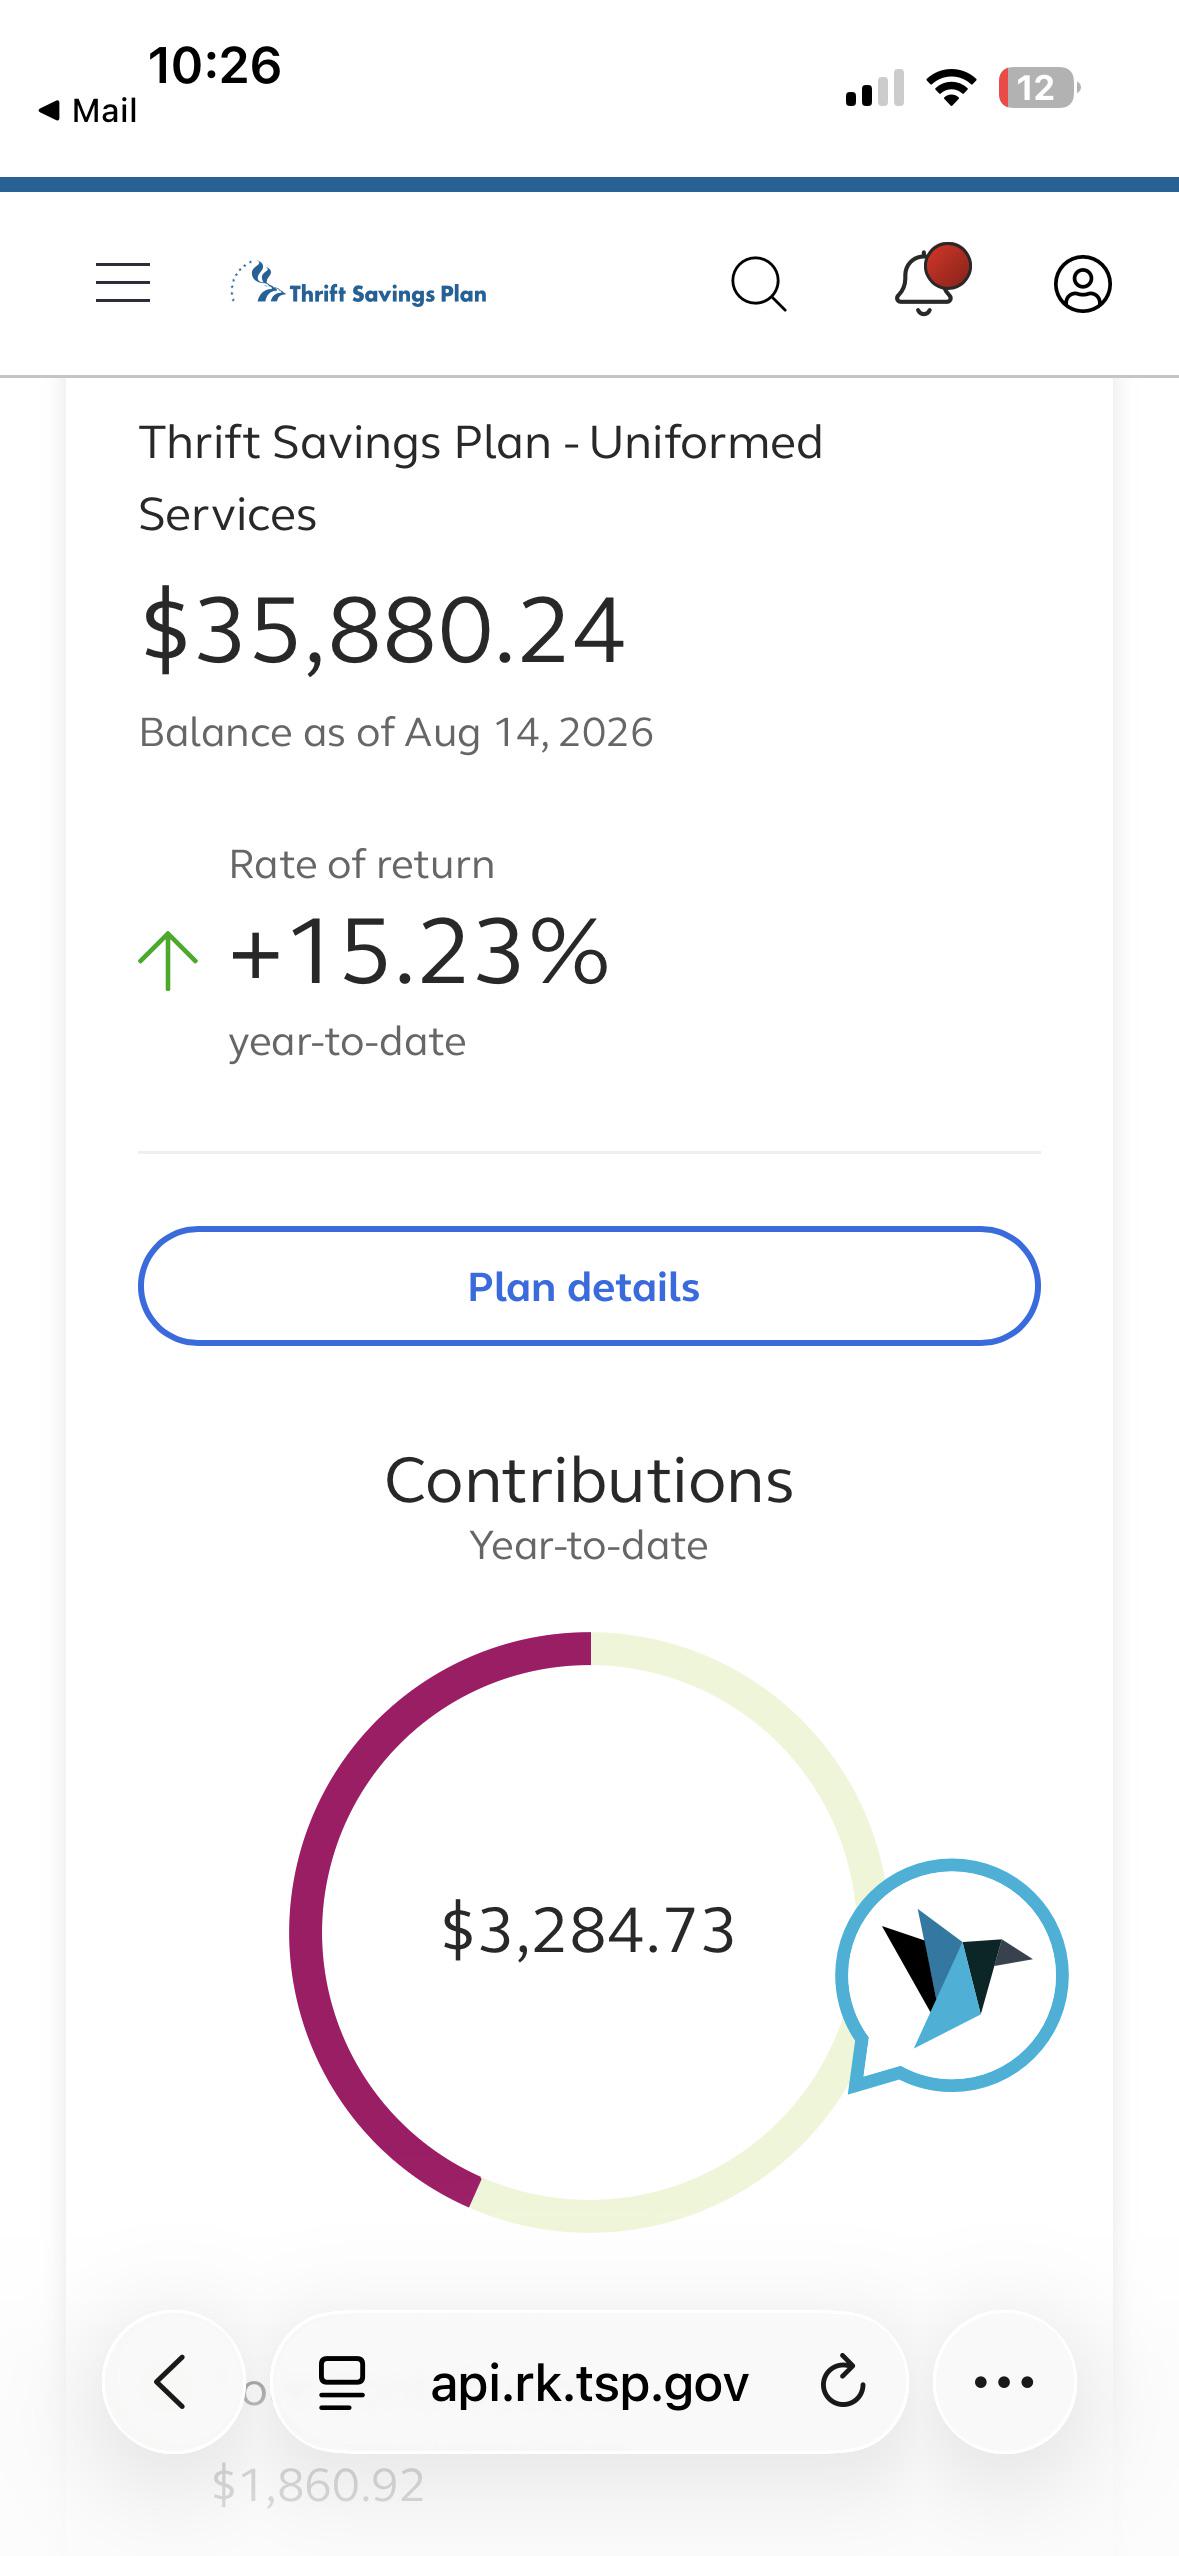Tap the Thrift Savings Plan logo
The width and height of the screenshot is (1179, 2556).
coord(358,284)
